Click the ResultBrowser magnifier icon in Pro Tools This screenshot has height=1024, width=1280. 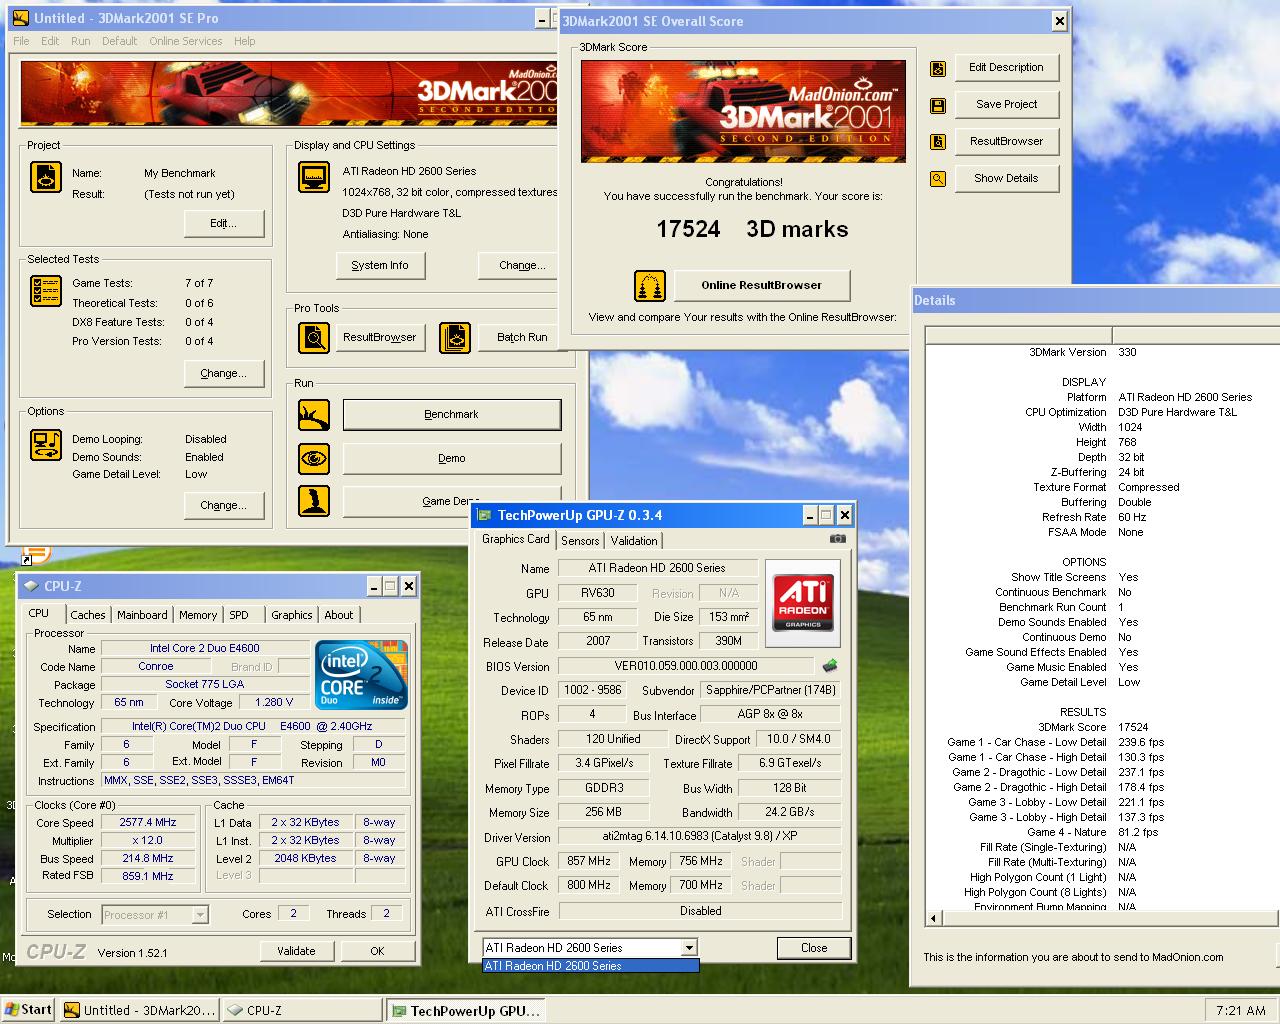tap(314, 338)
